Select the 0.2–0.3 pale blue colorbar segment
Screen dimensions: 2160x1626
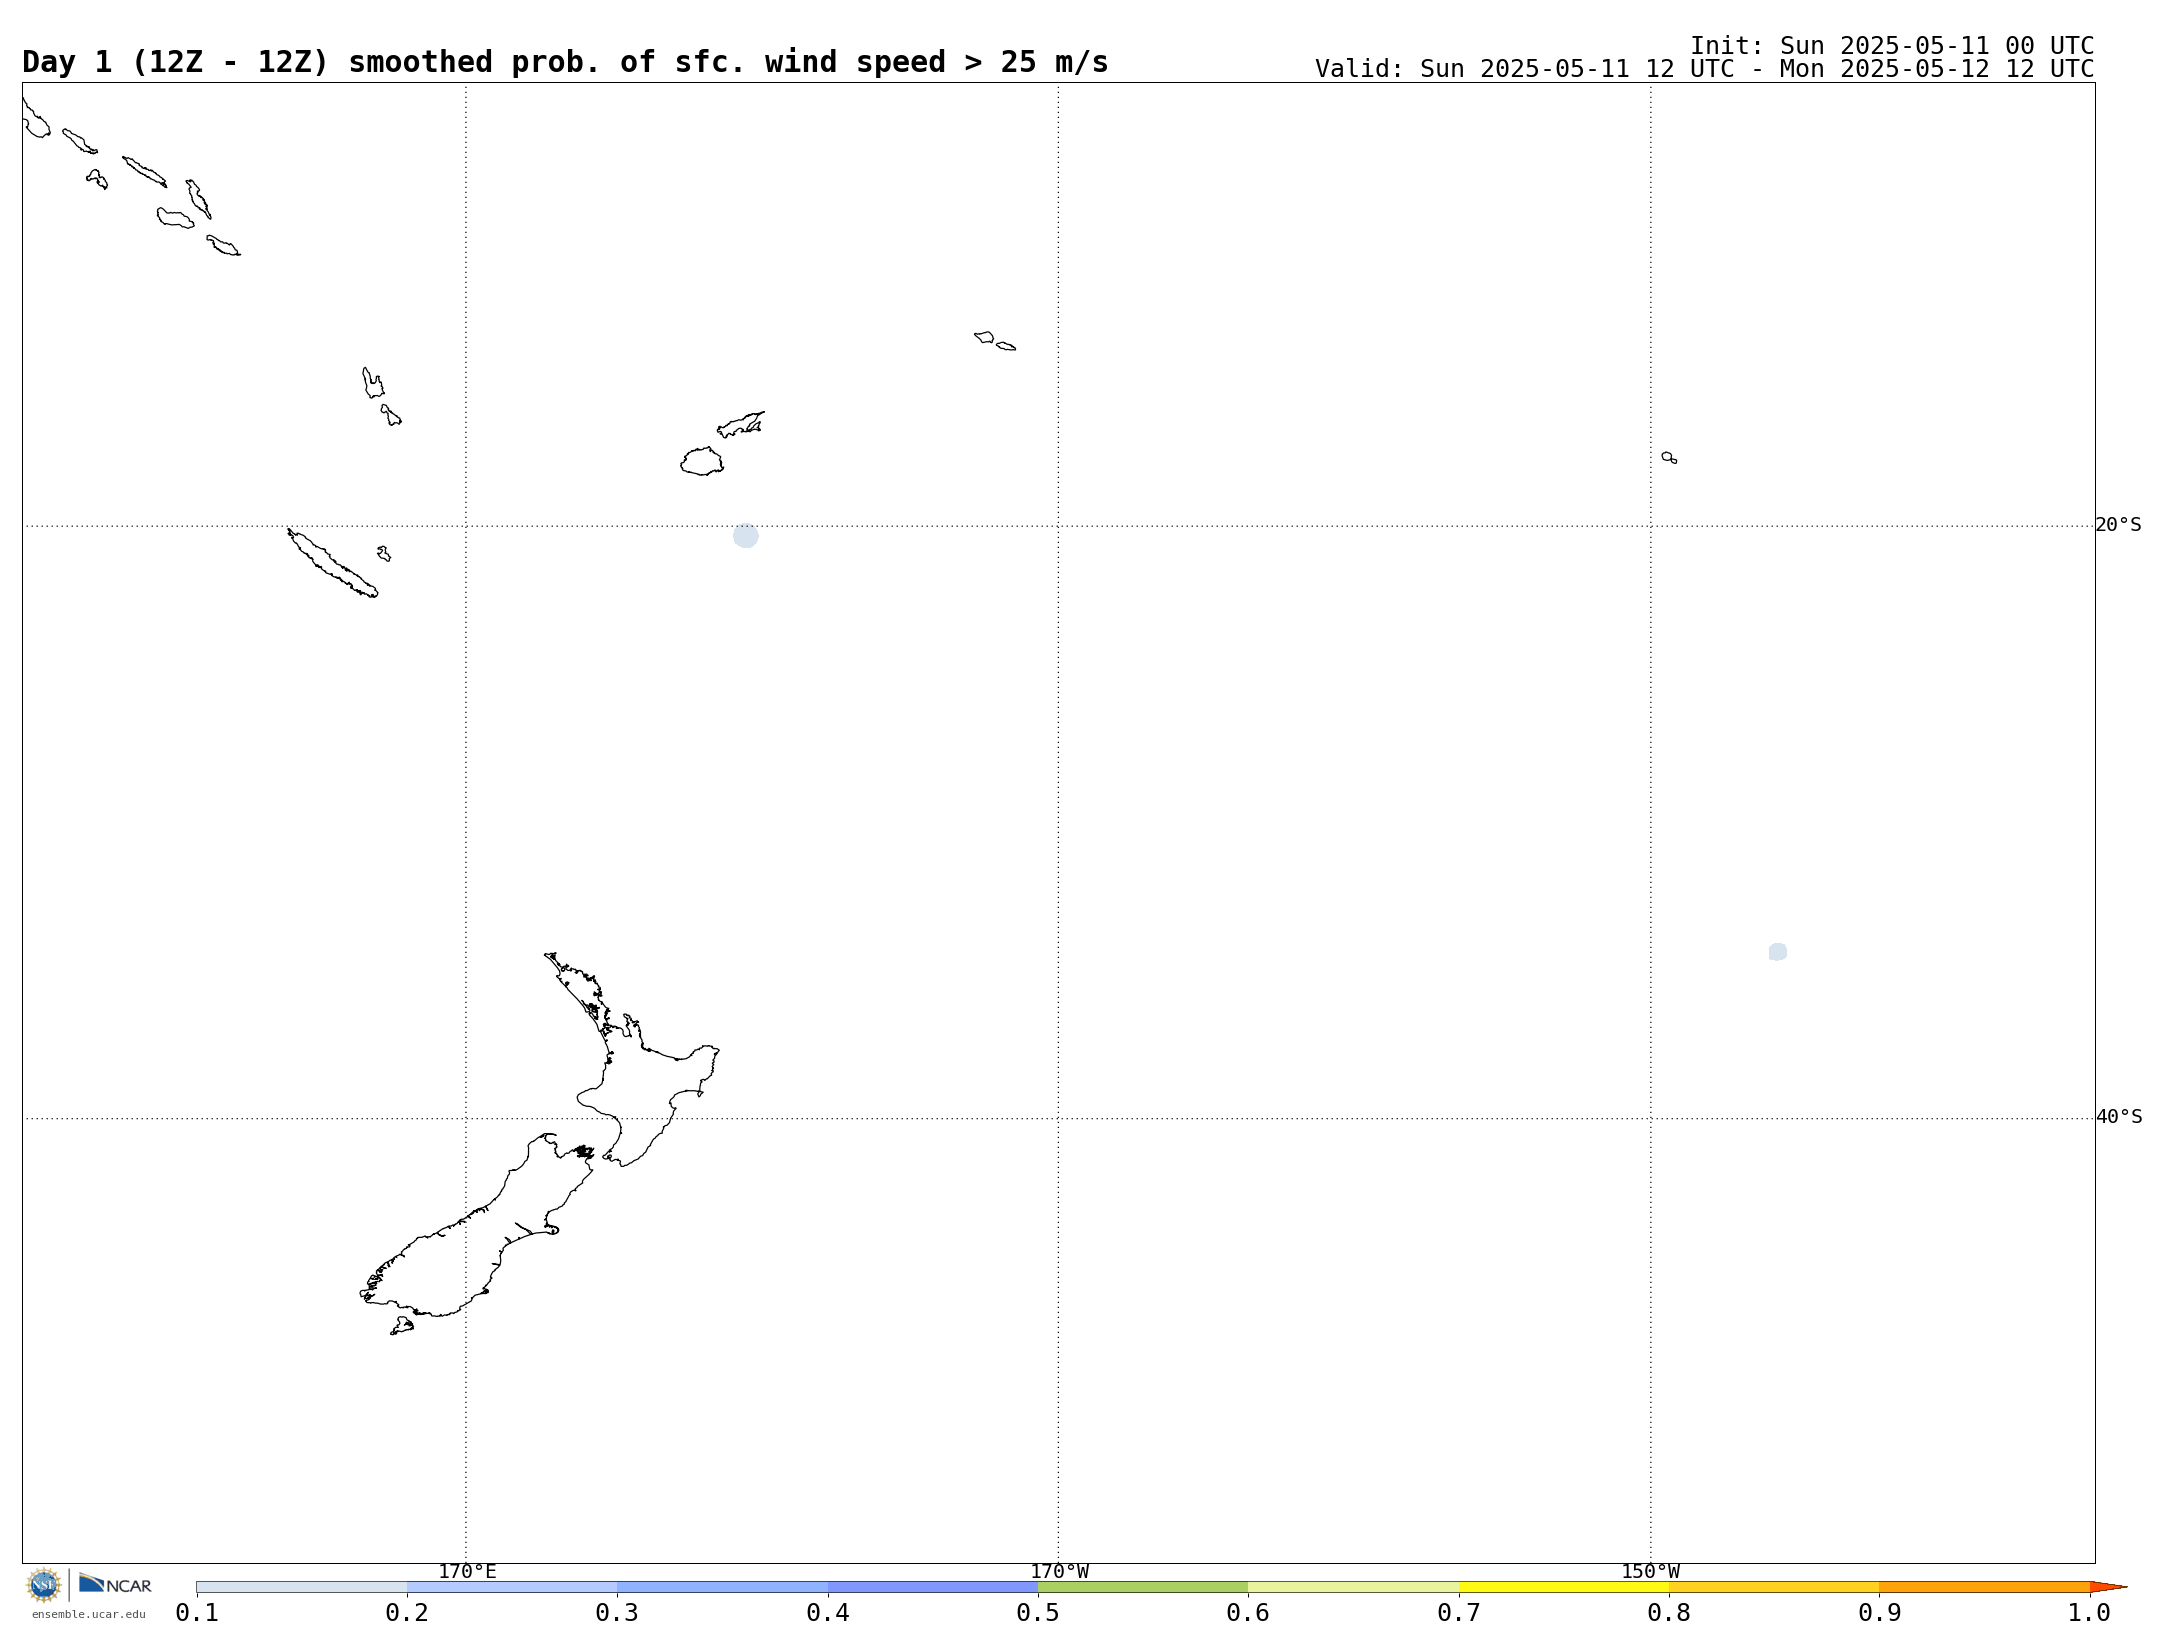[x=512, y=1587]
